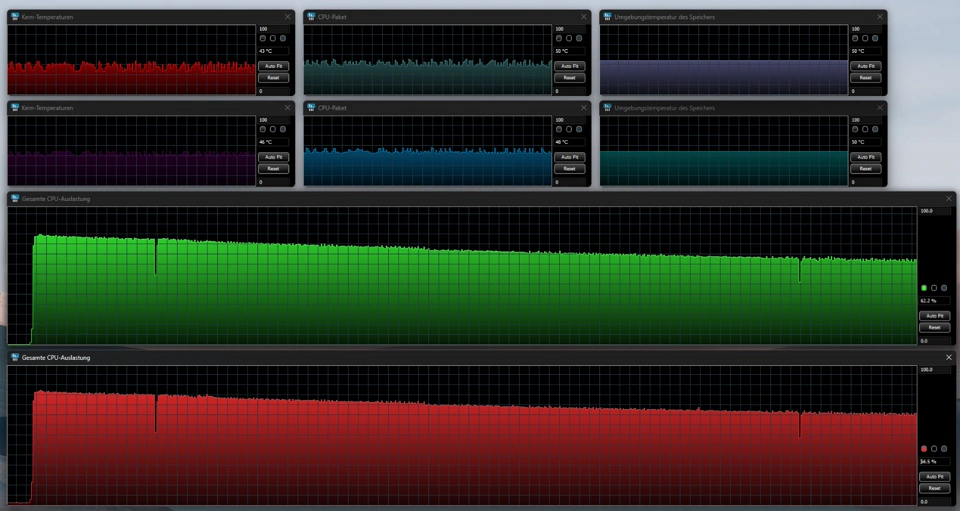This screenshot has width=960, height=511.
Task: Pick the black background circle in red Gesamte CPU-Auslastung
Action: coord(934,449)
